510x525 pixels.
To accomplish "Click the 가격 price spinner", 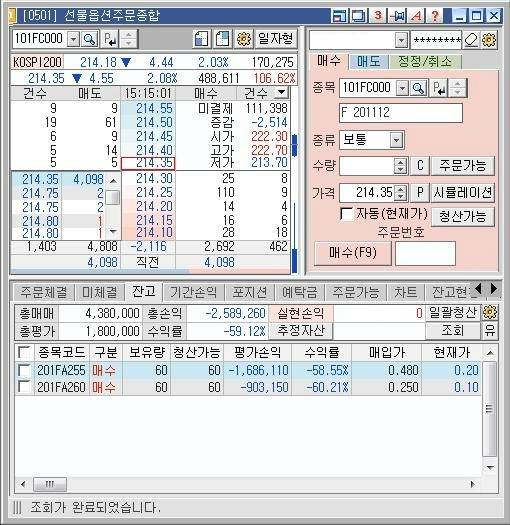I will [400, 193].
